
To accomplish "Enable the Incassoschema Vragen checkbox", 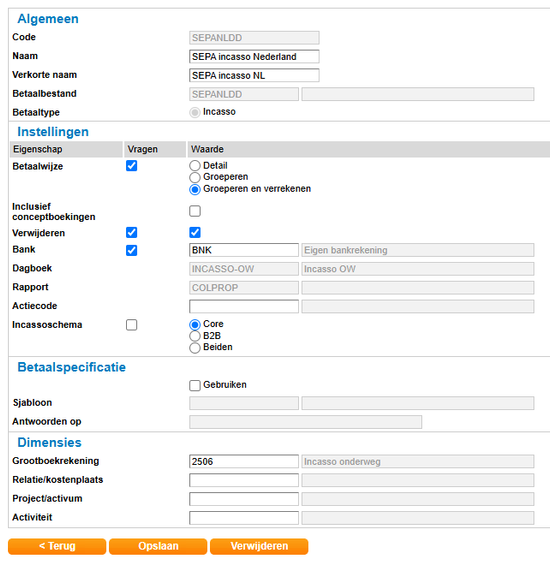I will (132, 325).
